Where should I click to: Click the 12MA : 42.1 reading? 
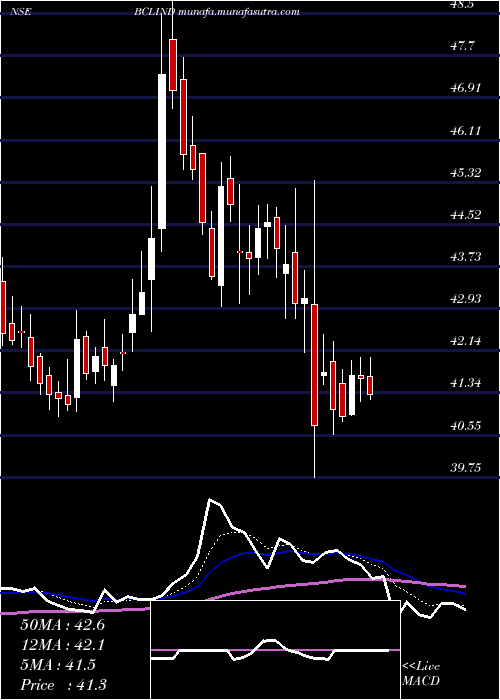(x=62, y=645)
